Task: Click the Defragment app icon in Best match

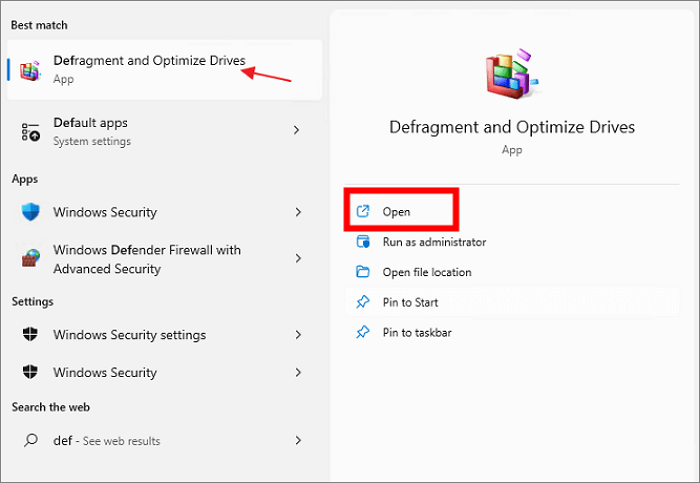Action: click(32, 69)
